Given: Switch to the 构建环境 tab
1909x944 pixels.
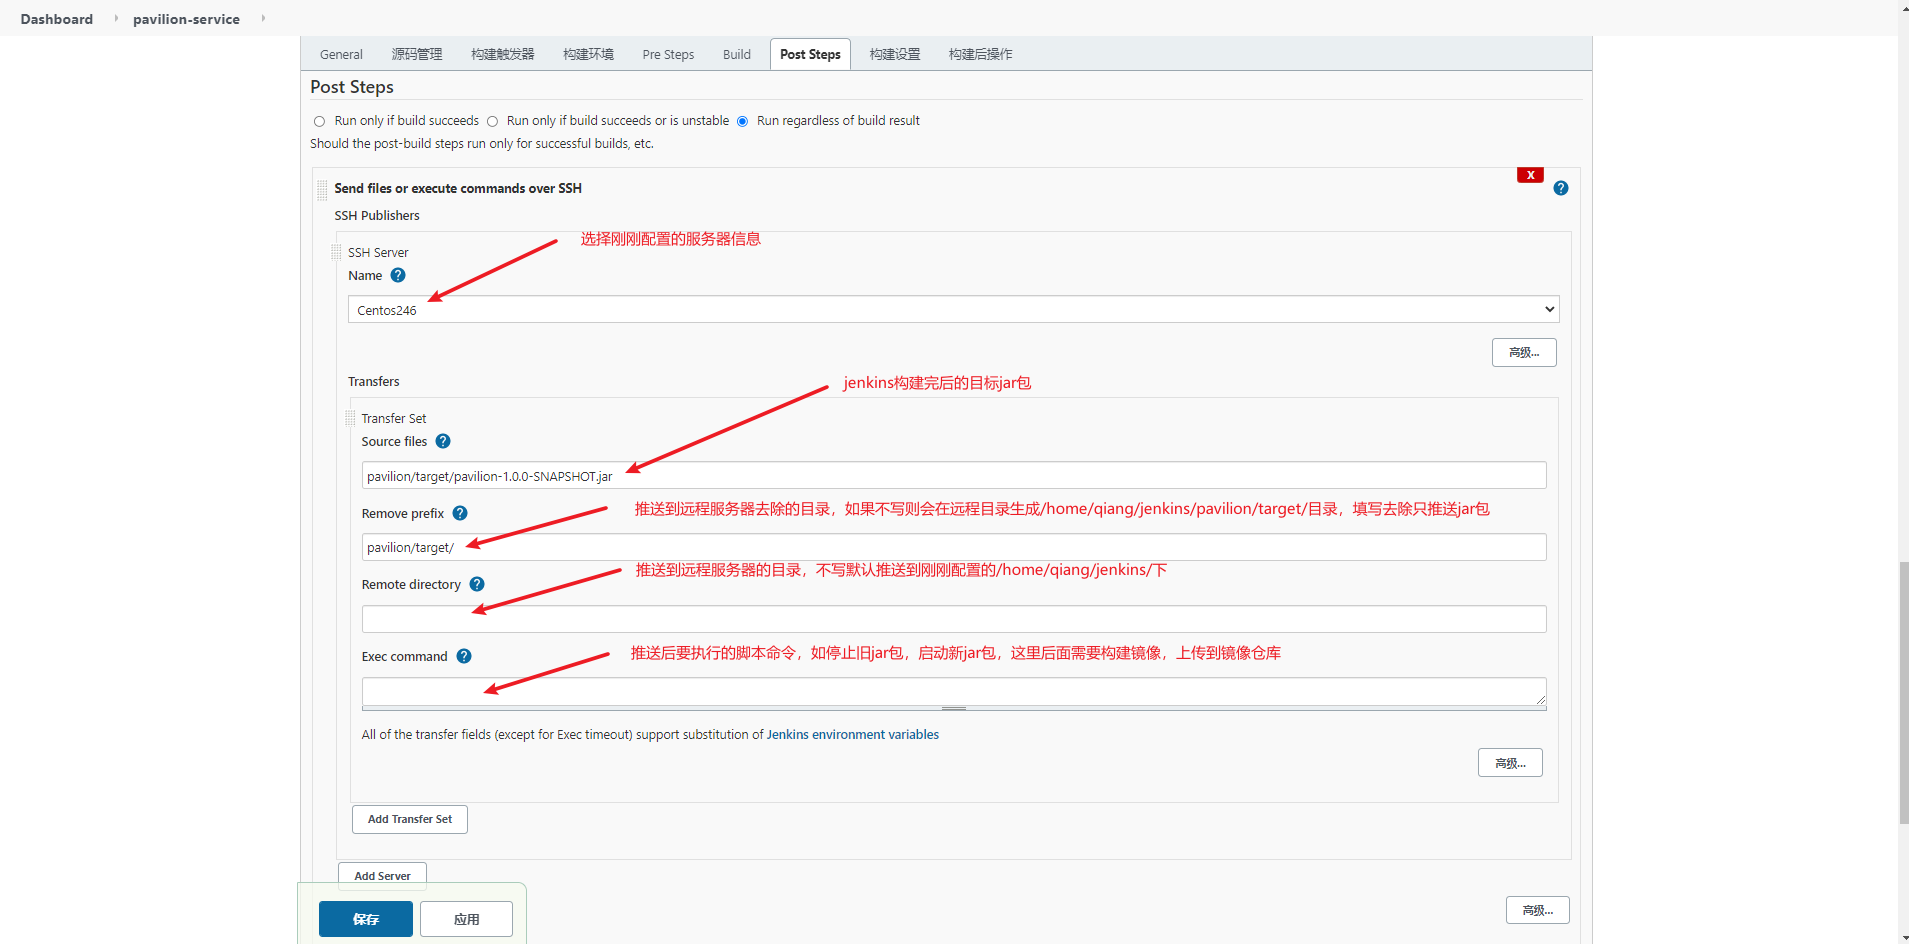Looking at the screenshot, I should 588,54.
